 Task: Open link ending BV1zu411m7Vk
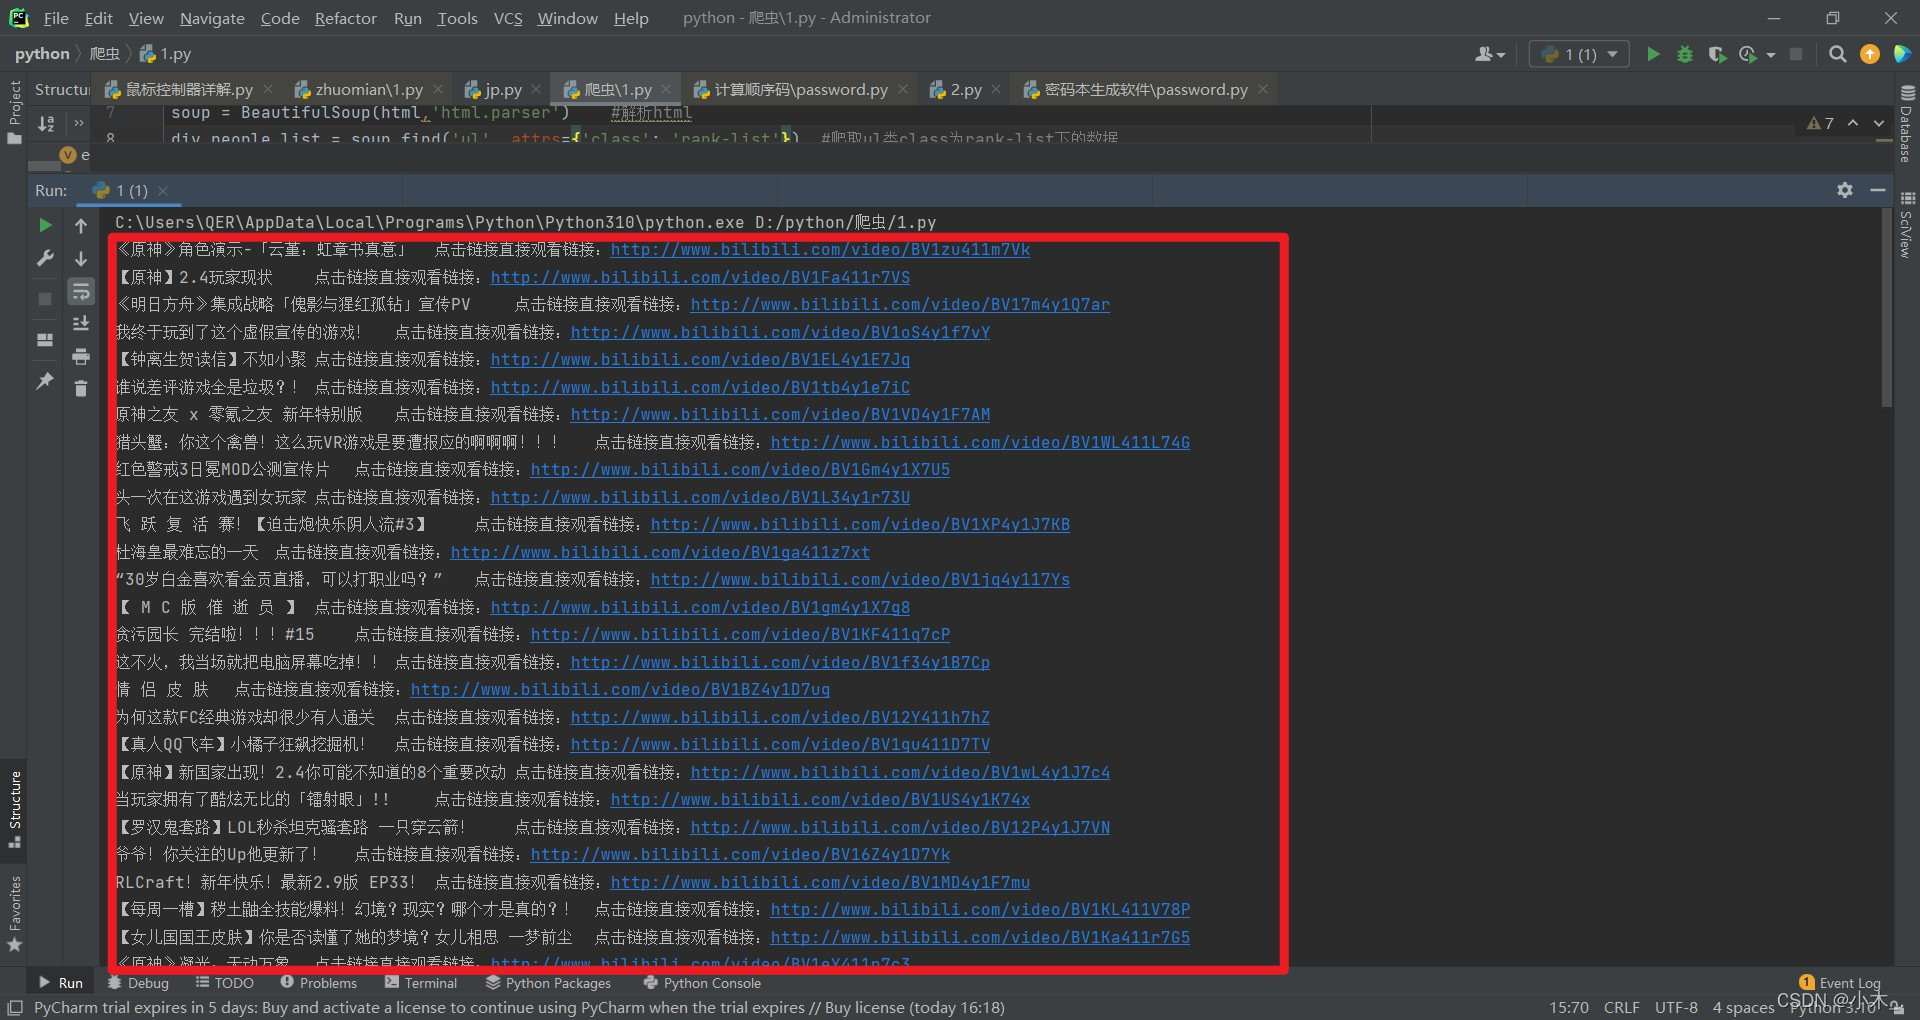[x=820, y=250]
